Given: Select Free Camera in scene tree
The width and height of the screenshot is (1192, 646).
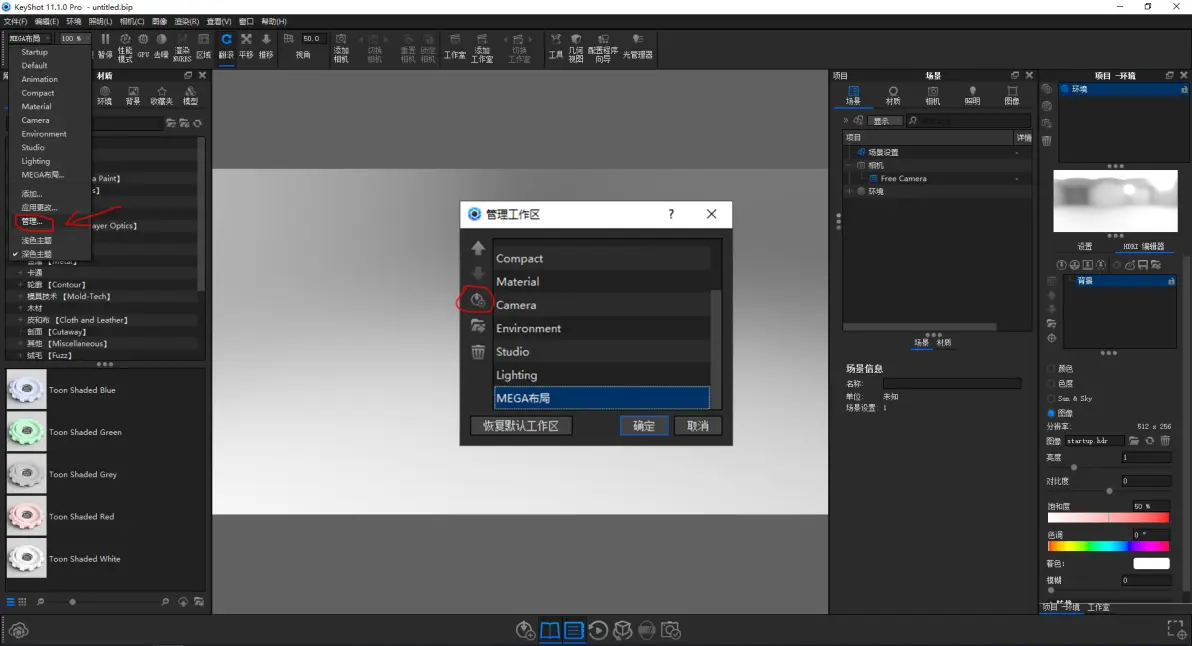Looking at the screenshot, I should pyautogui.click(x=903, y=179).
